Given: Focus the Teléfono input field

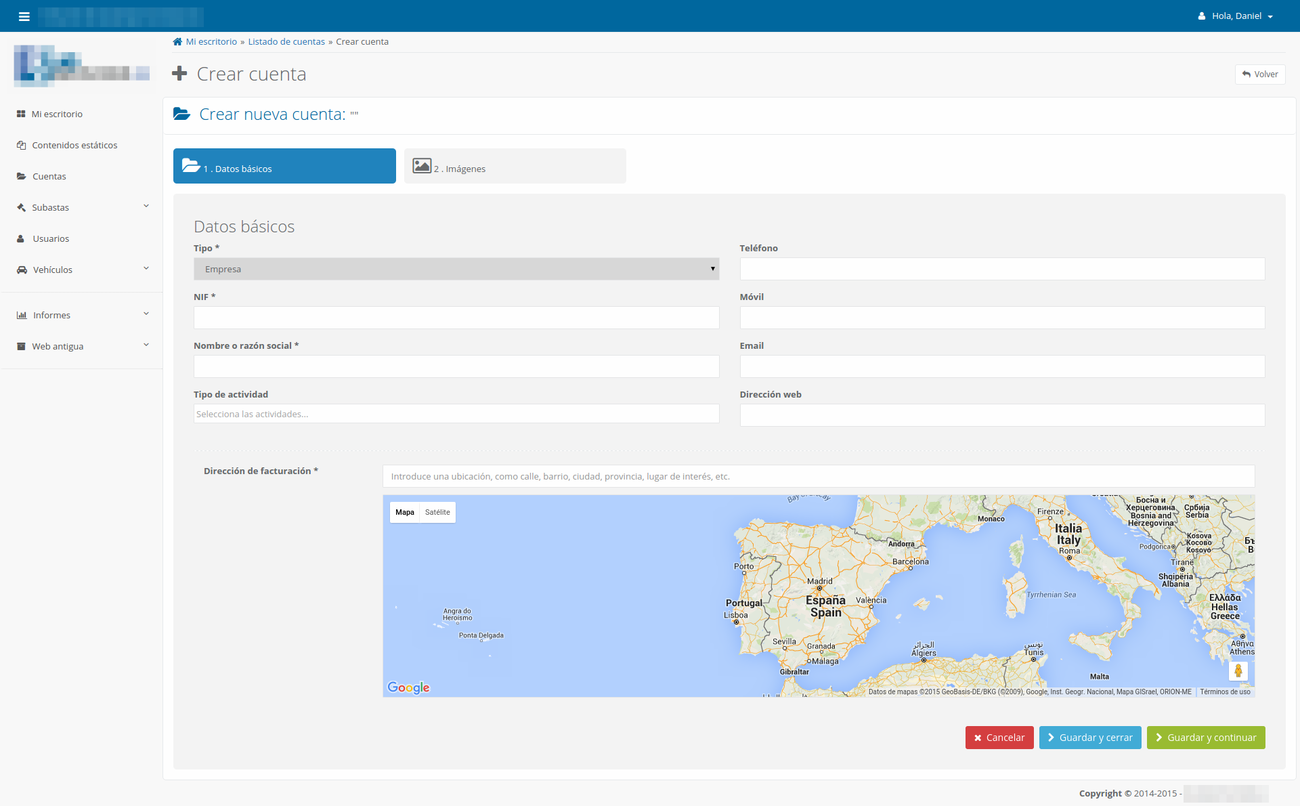Looking at the screenshot, I should pos(1002,269).
